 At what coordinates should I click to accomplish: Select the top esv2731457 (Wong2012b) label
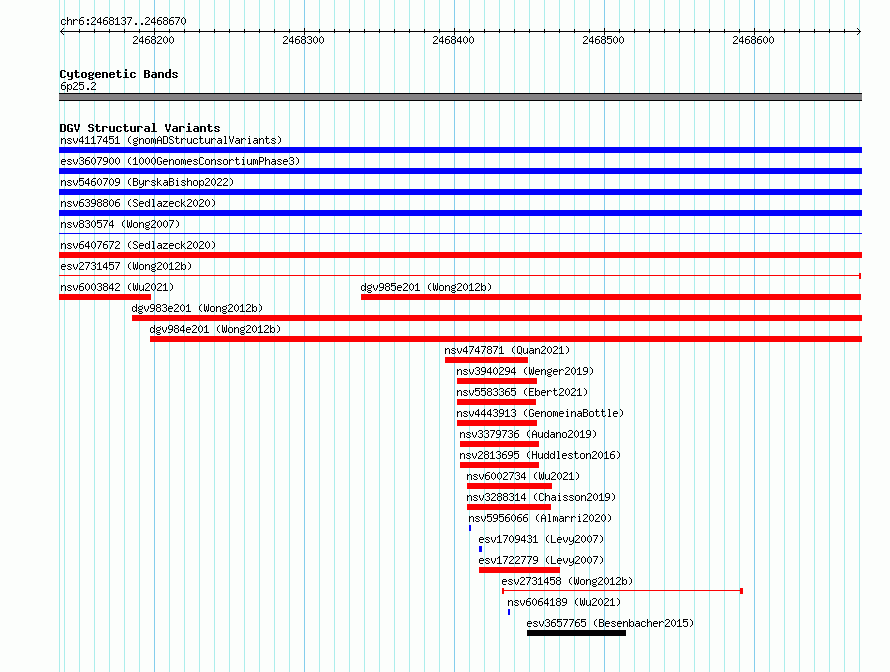(126, 266)
